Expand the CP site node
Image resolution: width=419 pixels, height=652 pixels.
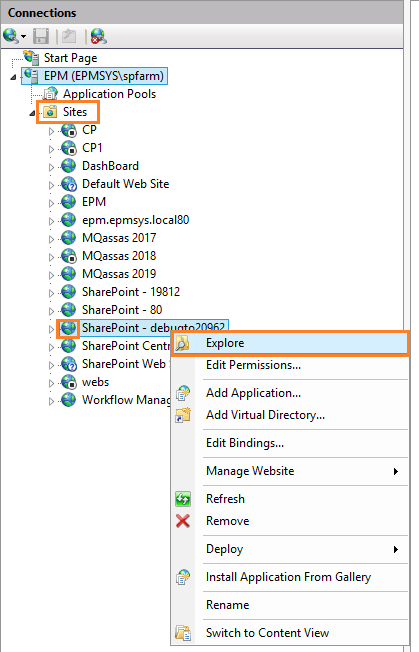point(52,131)
